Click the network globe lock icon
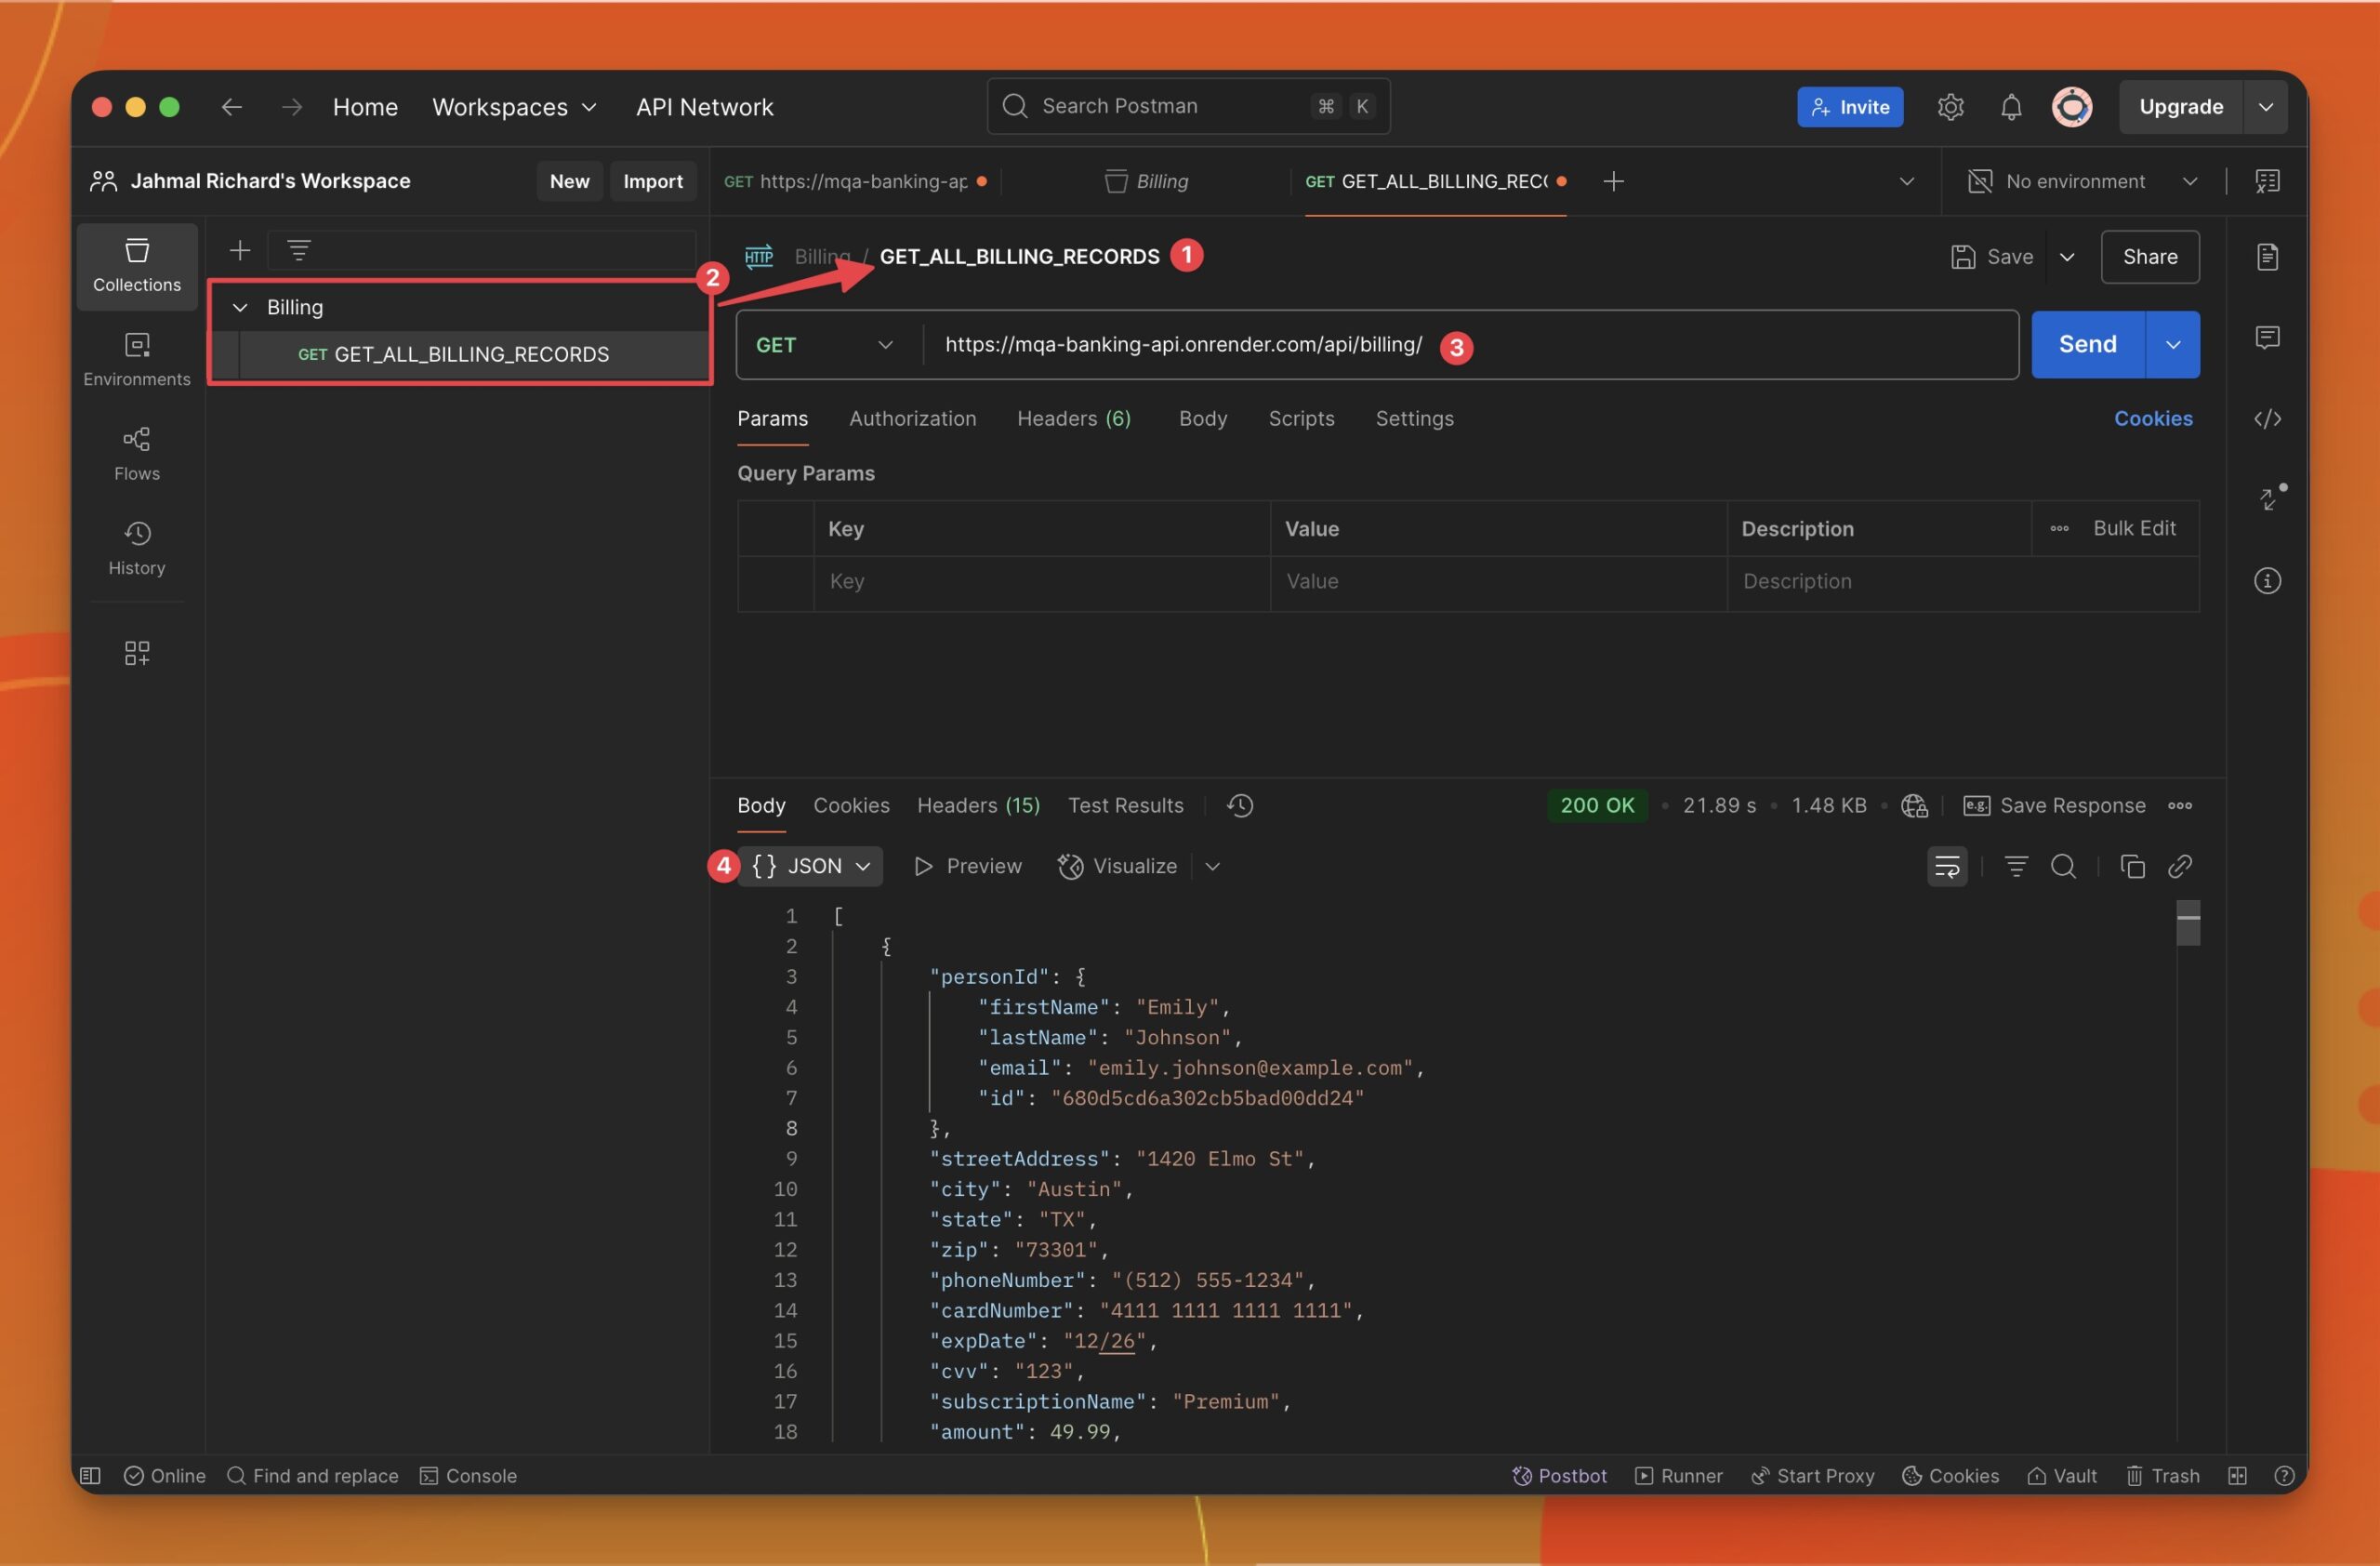 1914,806
